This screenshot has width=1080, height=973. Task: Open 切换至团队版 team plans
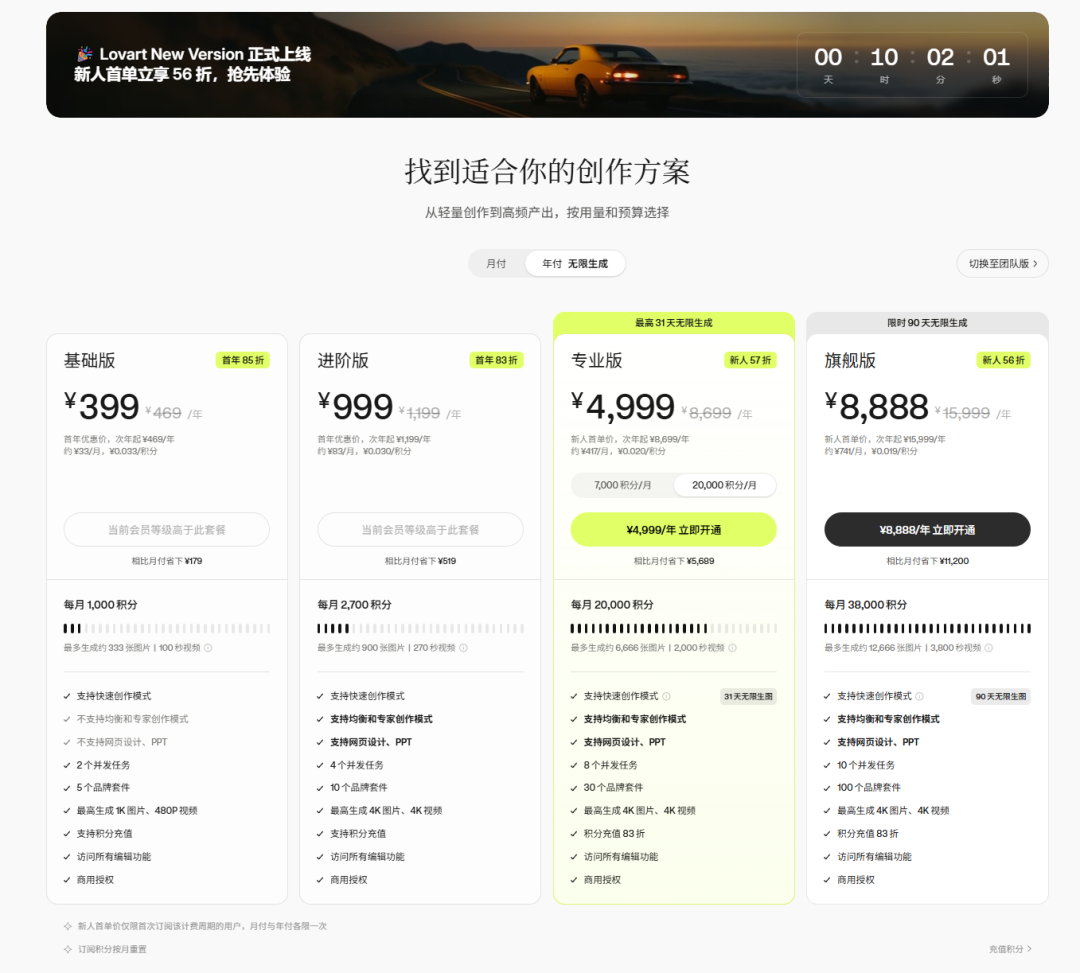(x=1002, y=264)
